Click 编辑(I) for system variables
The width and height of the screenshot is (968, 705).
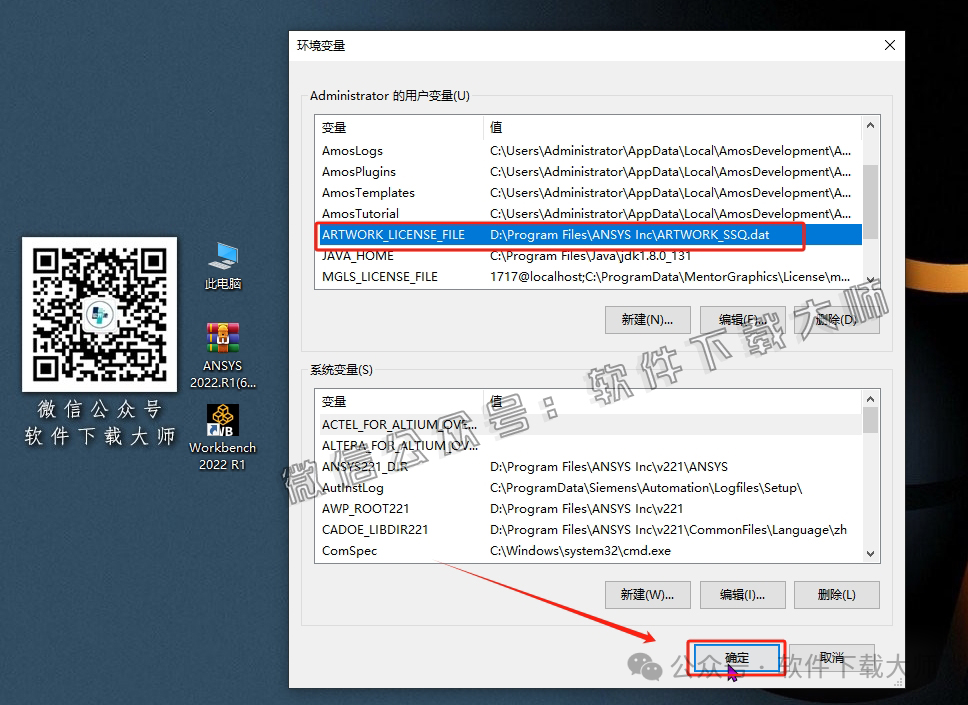[742, 594]
